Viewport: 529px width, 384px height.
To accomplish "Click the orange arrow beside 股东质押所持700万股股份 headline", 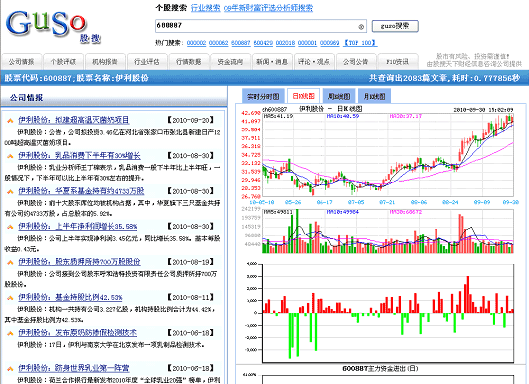I will pos(10,262).
